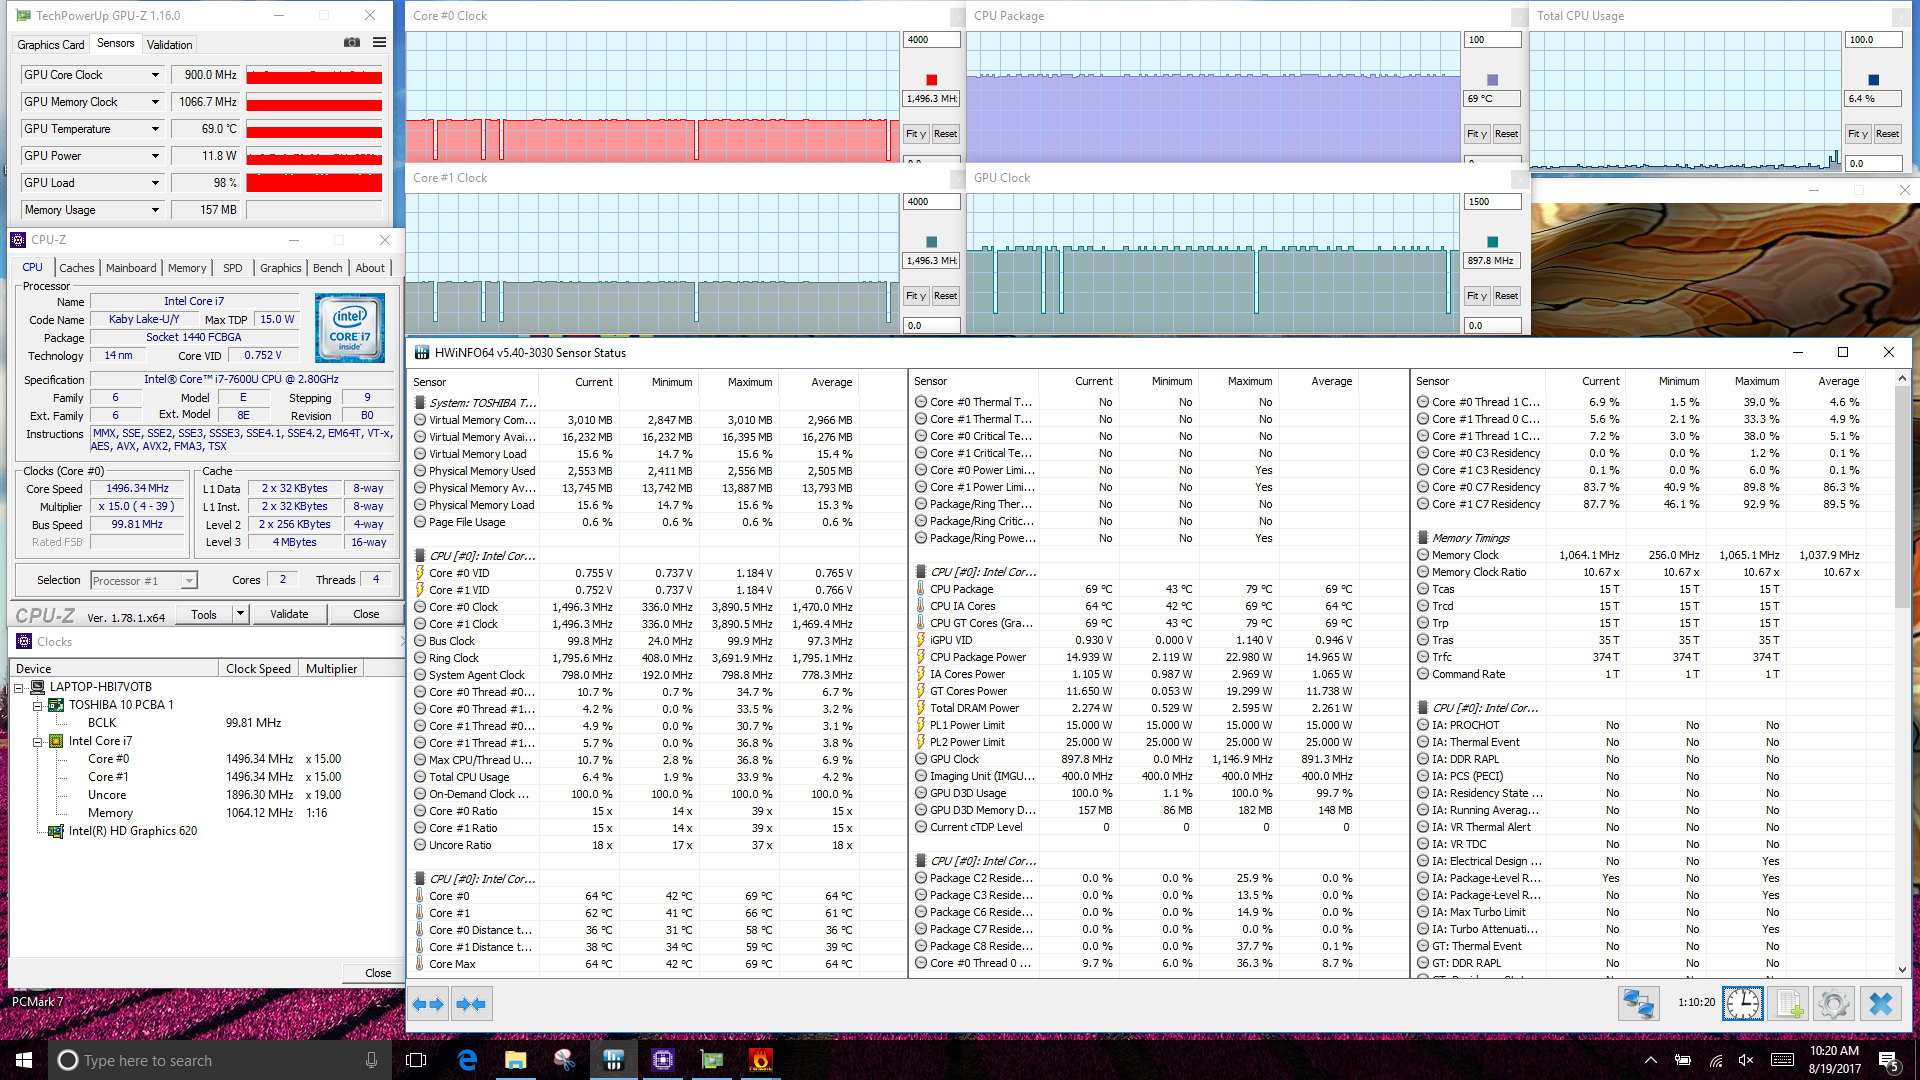The image size is (1920, 1080).
Task: Switch to the Mainboard tab in CPU-Z
Action: [131, 268]
